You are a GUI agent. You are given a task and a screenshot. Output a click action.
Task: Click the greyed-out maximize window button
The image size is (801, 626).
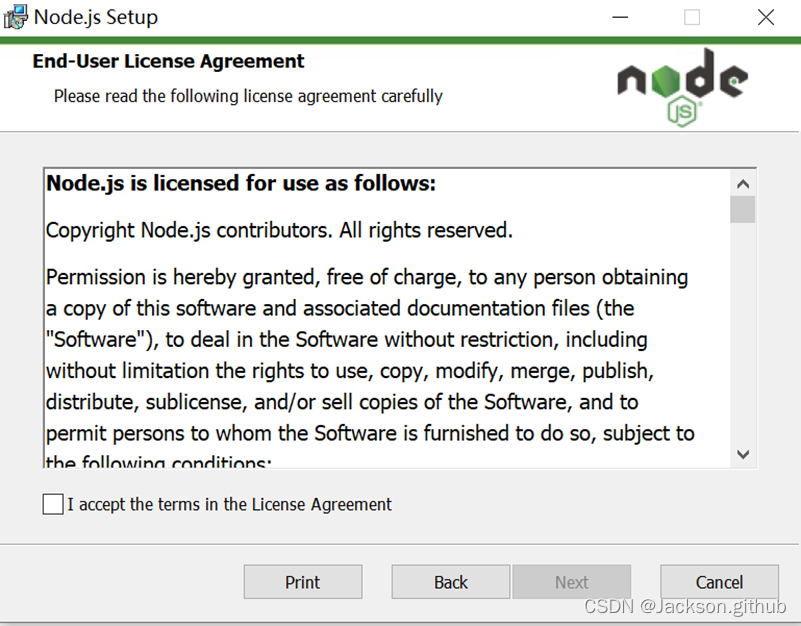coord(692,17)
